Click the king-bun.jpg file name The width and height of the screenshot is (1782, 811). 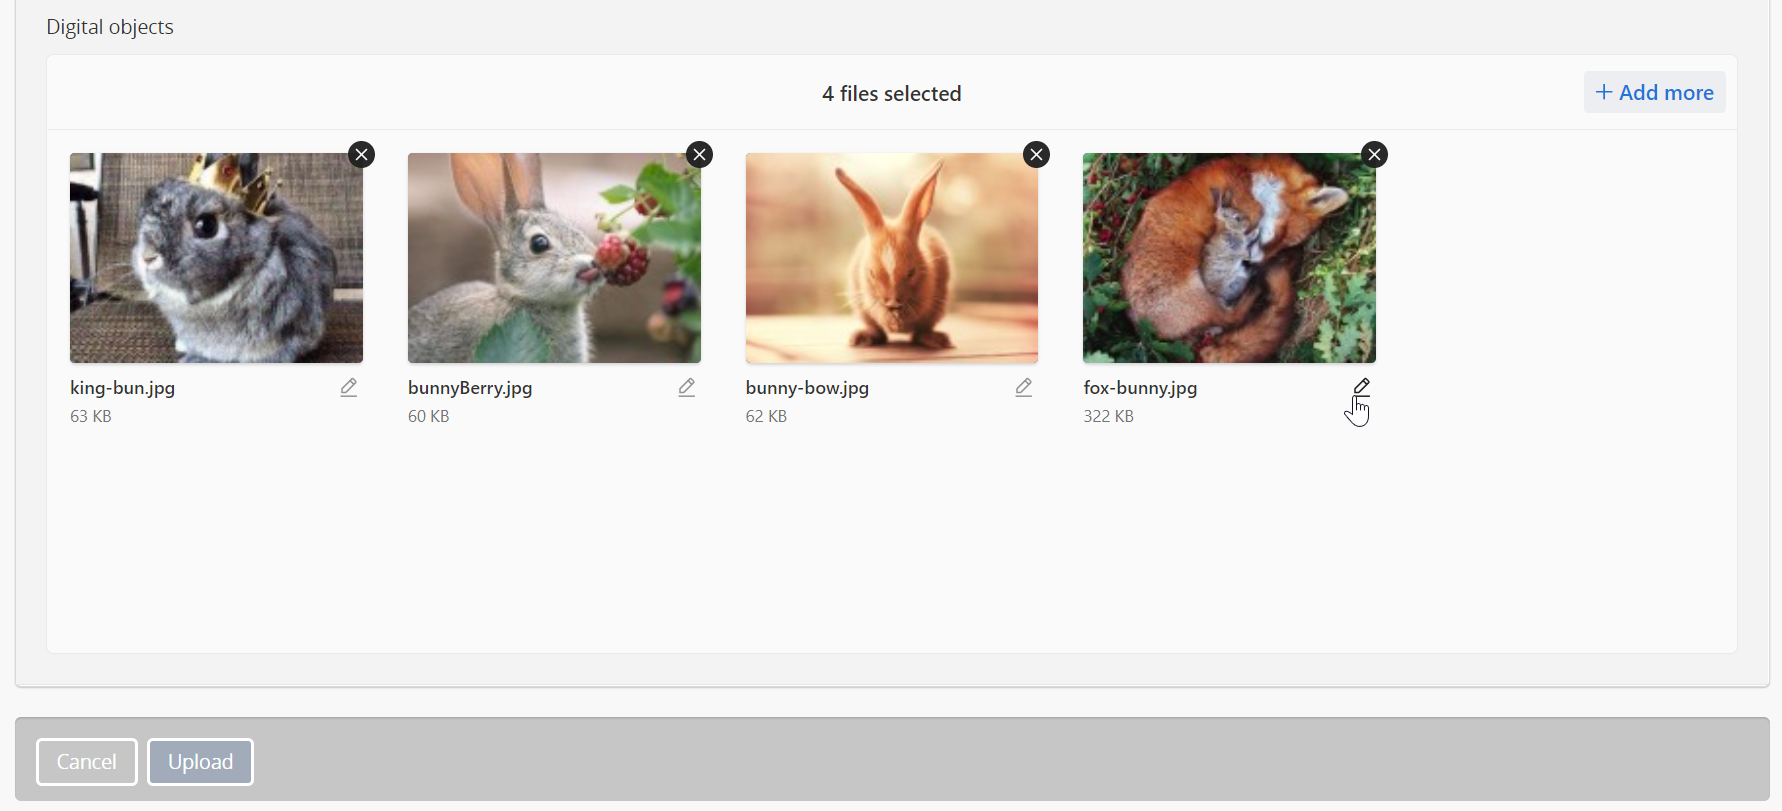click(x=123, y=388)
